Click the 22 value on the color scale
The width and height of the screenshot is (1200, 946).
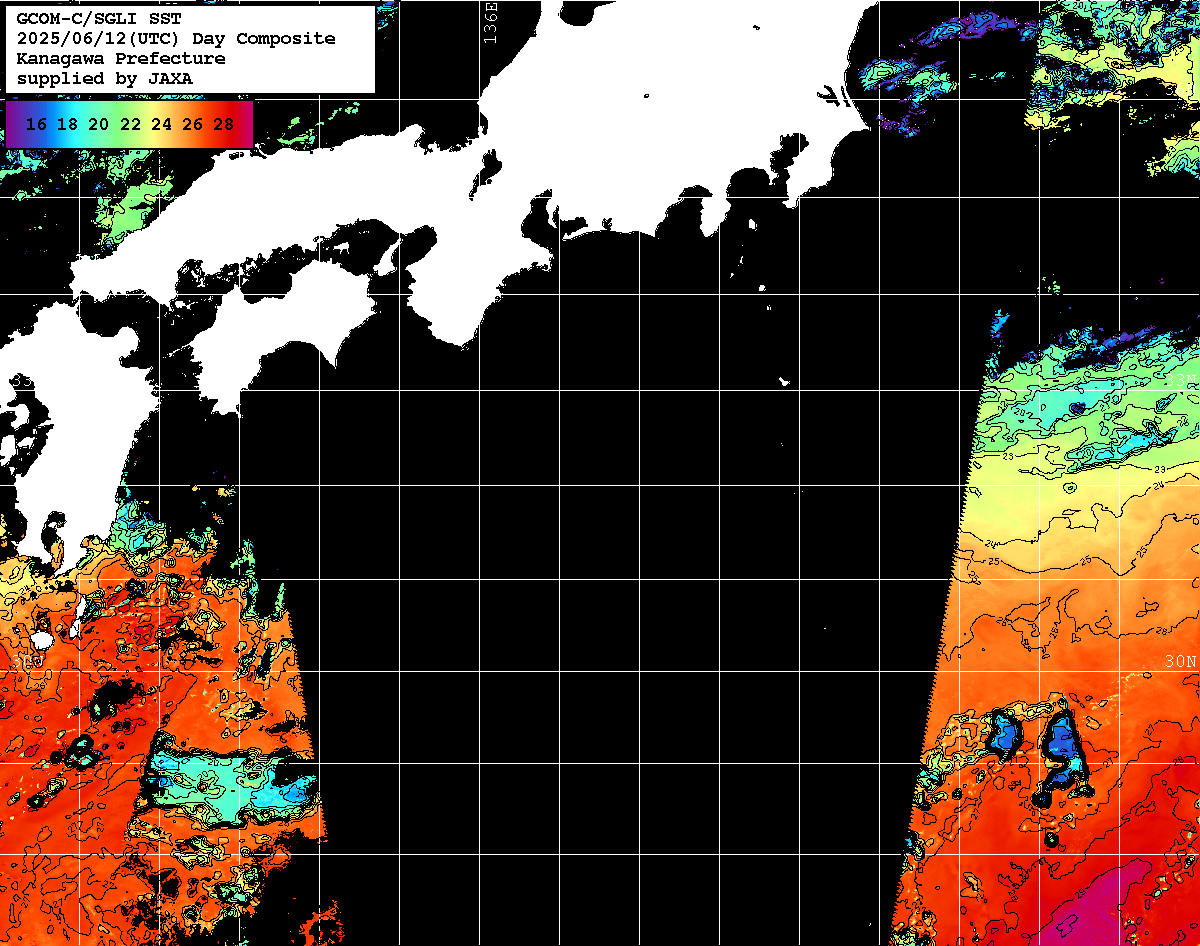(130, 124)
